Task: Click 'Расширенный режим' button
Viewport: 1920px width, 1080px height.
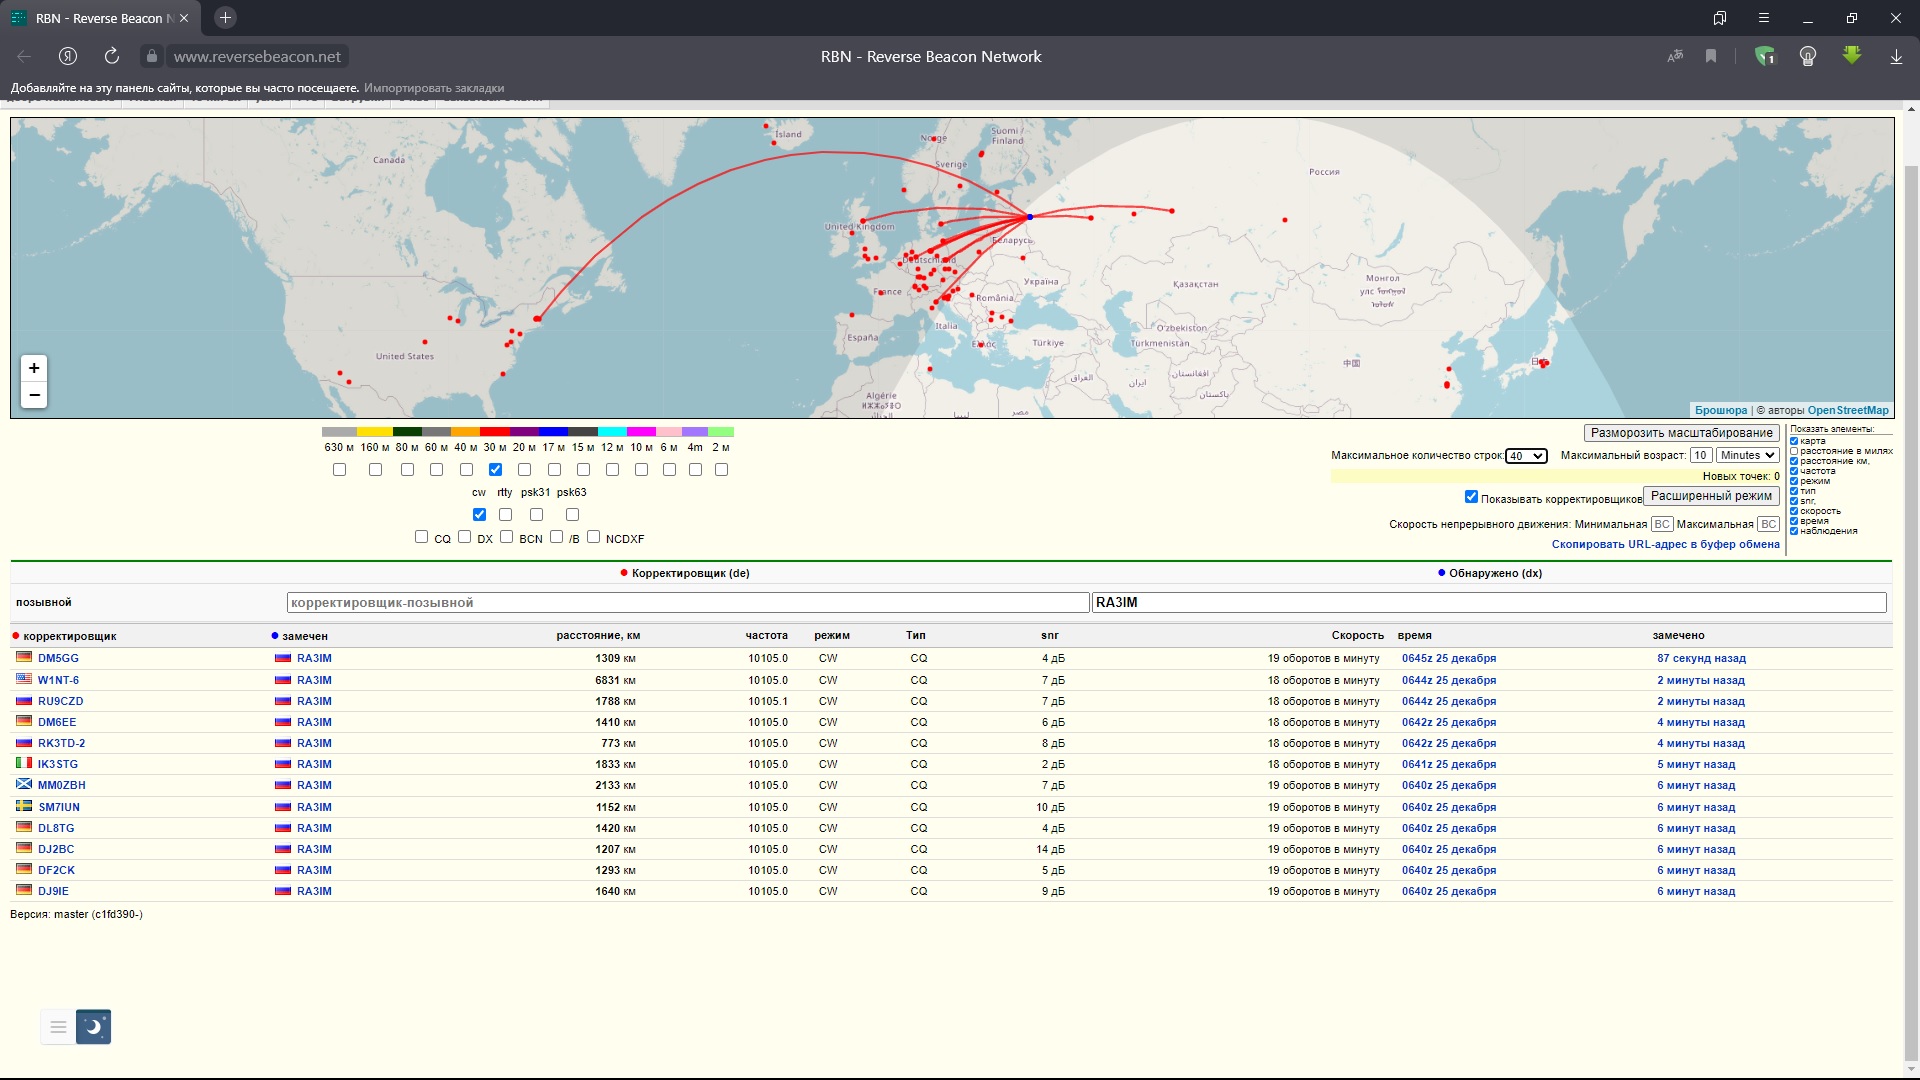Action: pos(1710,496)
